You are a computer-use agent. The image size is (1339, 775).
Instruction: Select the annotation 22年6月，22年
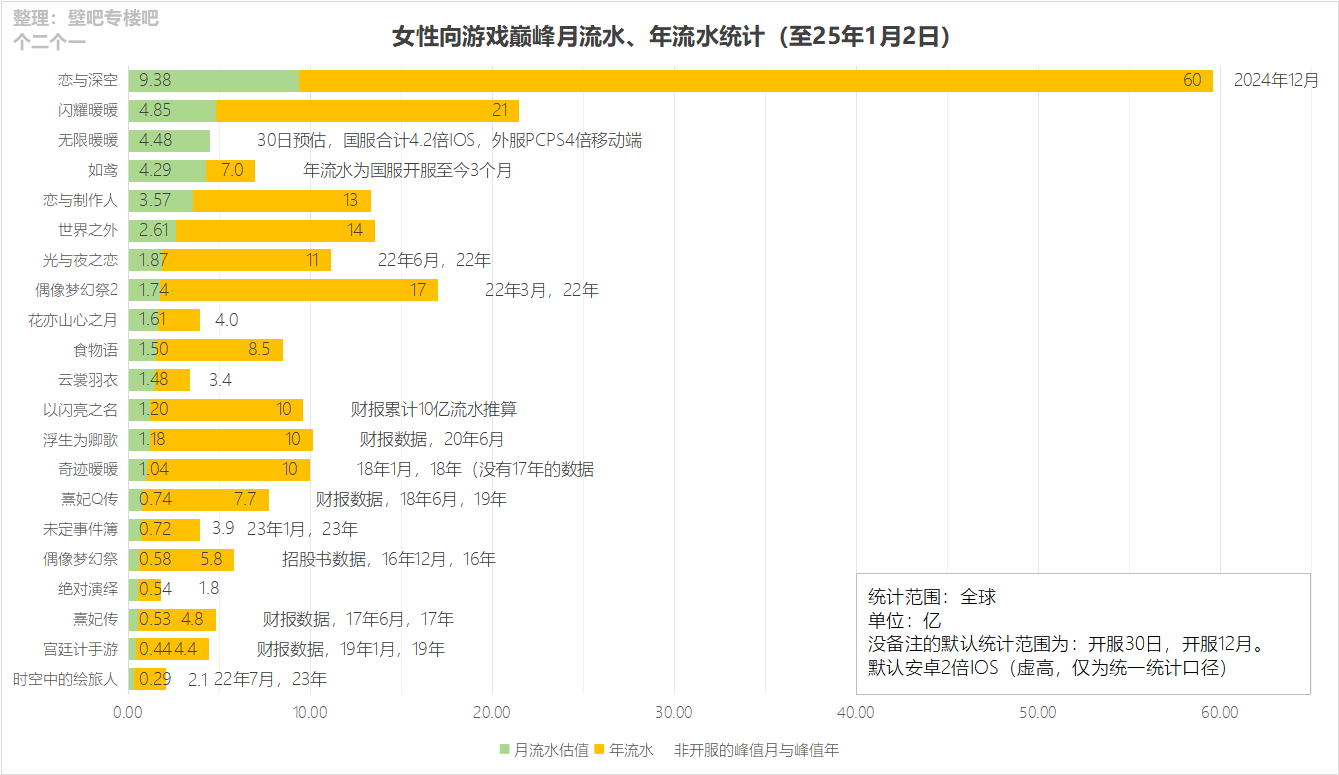tap(434, 261)
